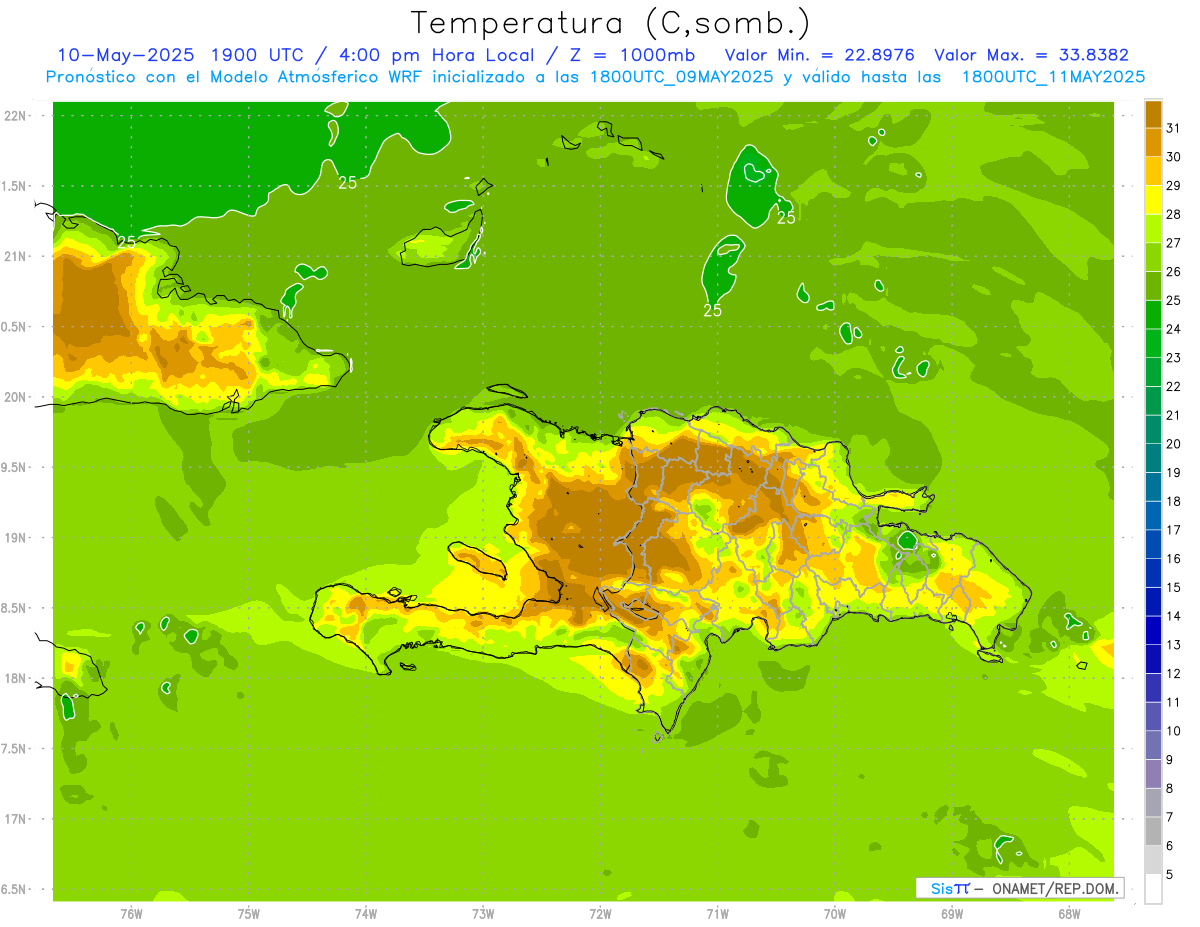The height and width of the screenshot is (927, 1200).
Task: Pick the purple band between 9 and 10
Action: (1153, 745)
